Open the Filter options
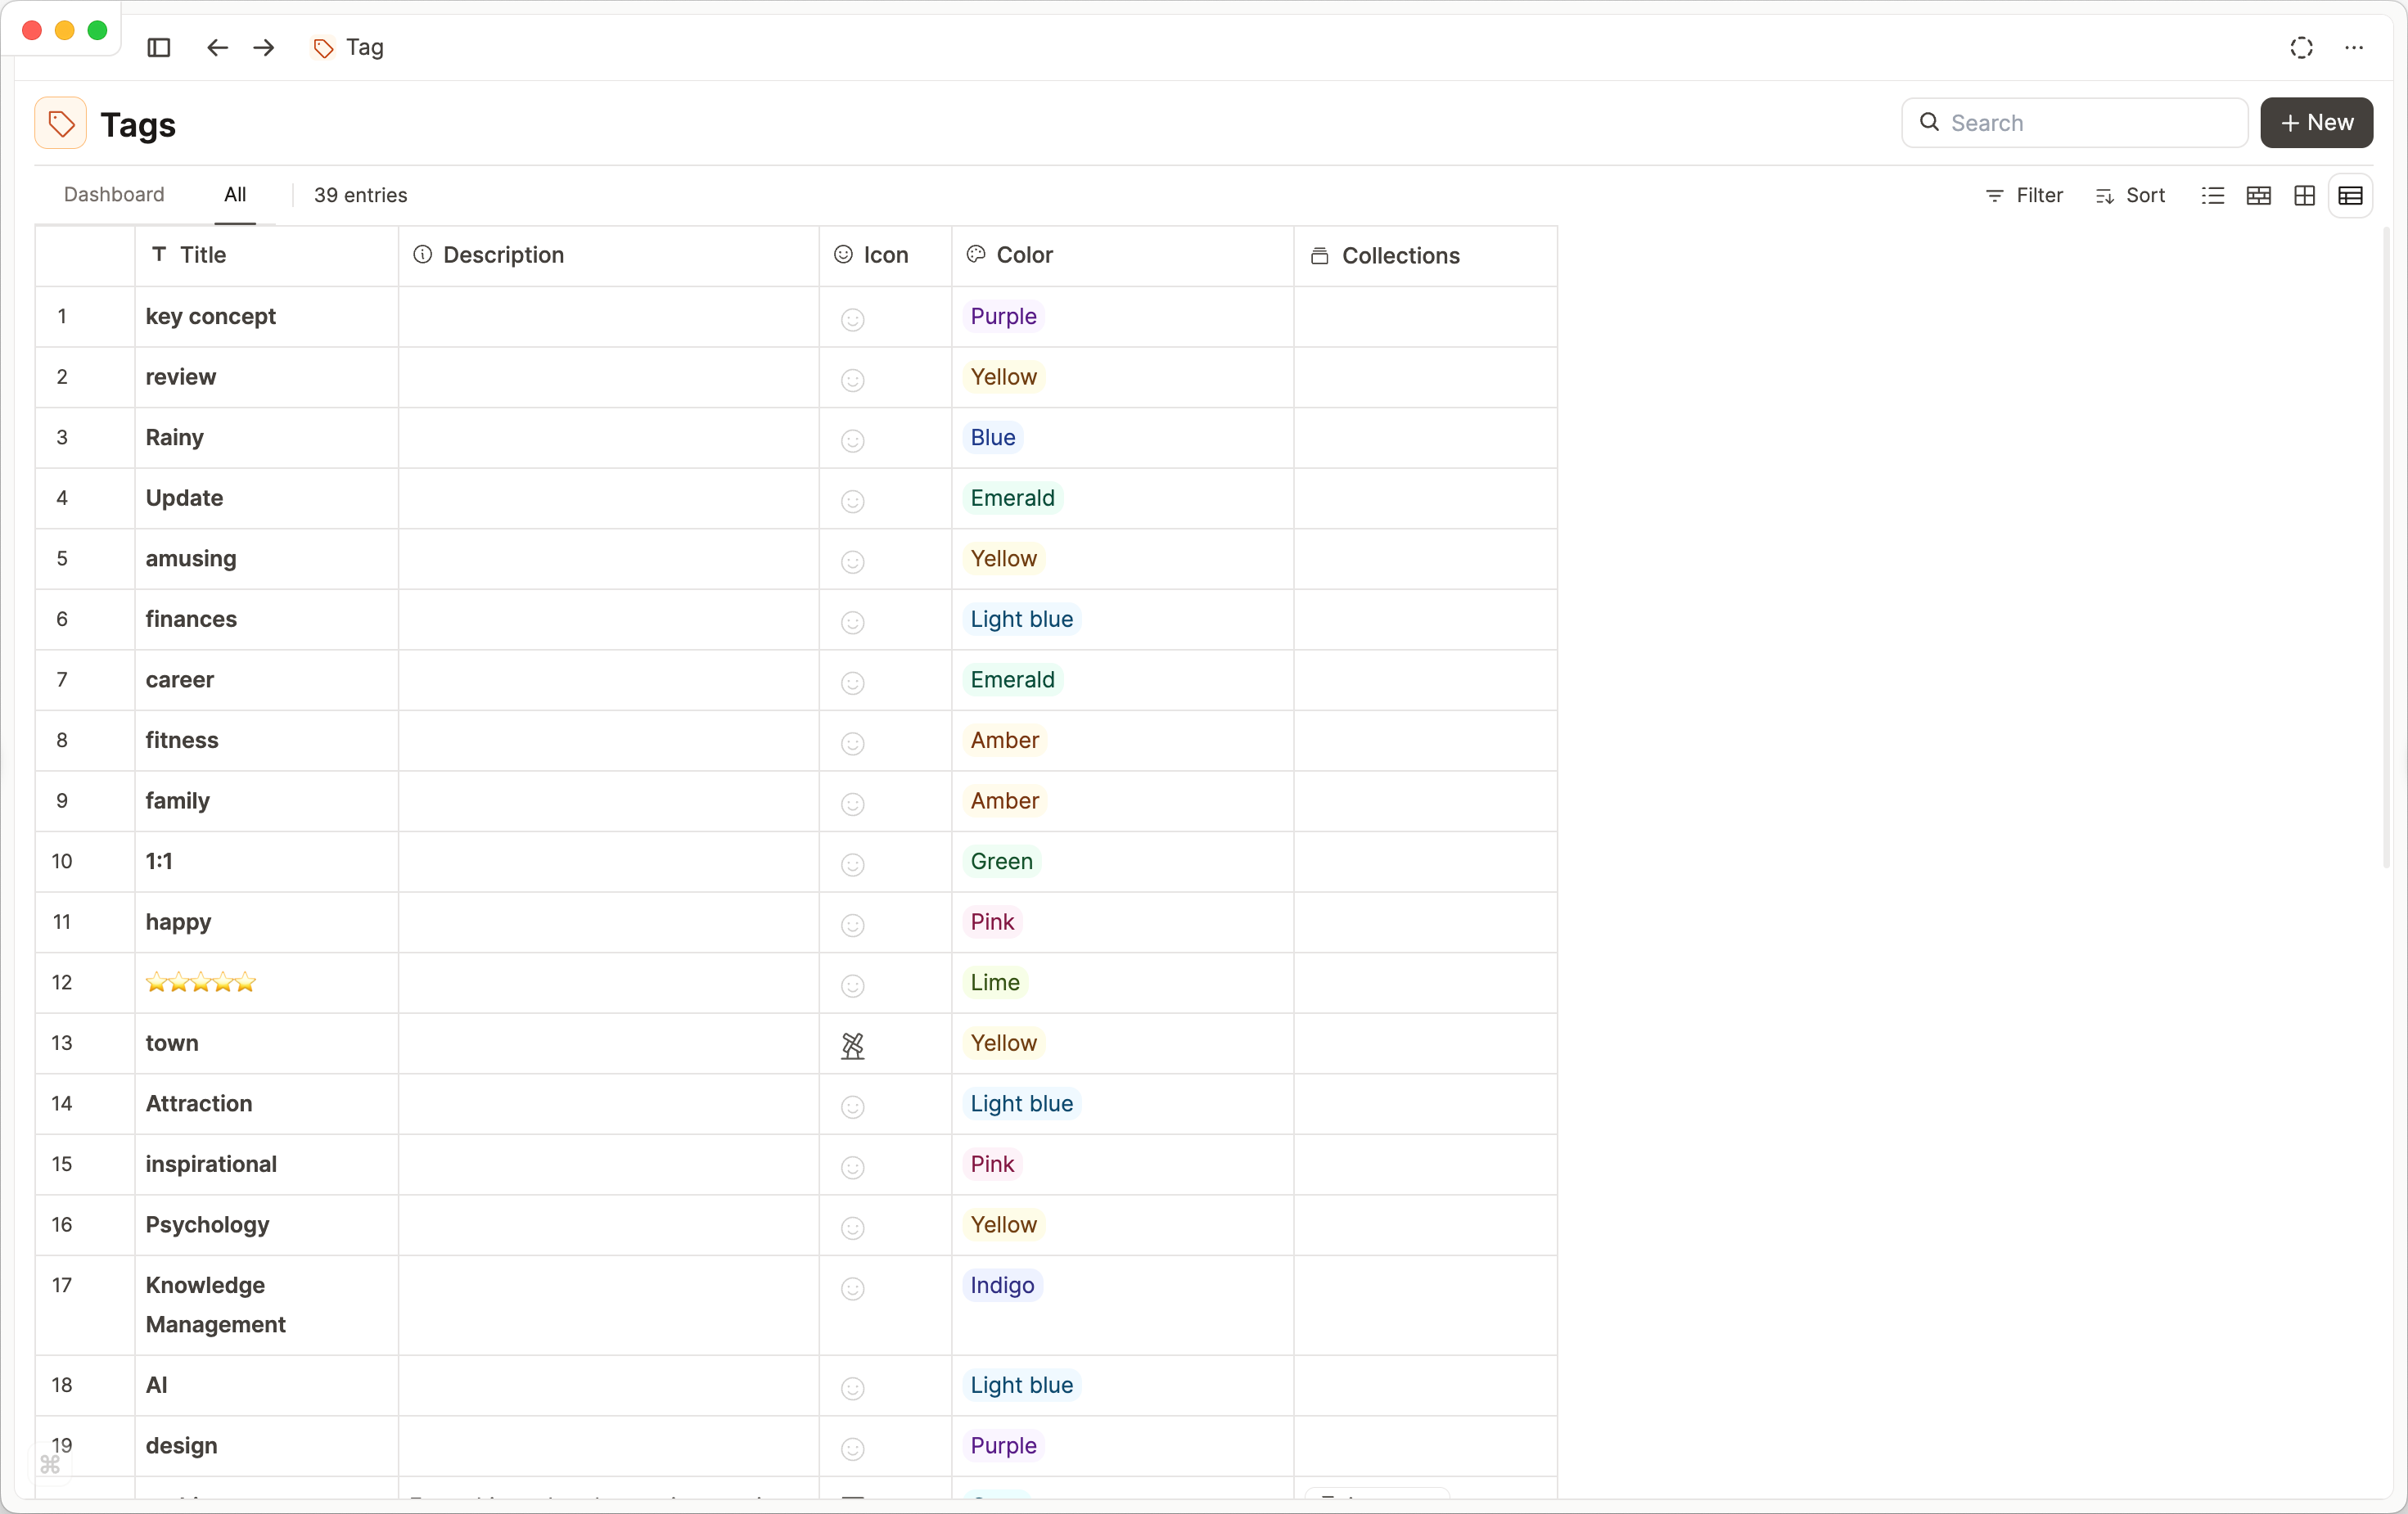 [2023, 195]
